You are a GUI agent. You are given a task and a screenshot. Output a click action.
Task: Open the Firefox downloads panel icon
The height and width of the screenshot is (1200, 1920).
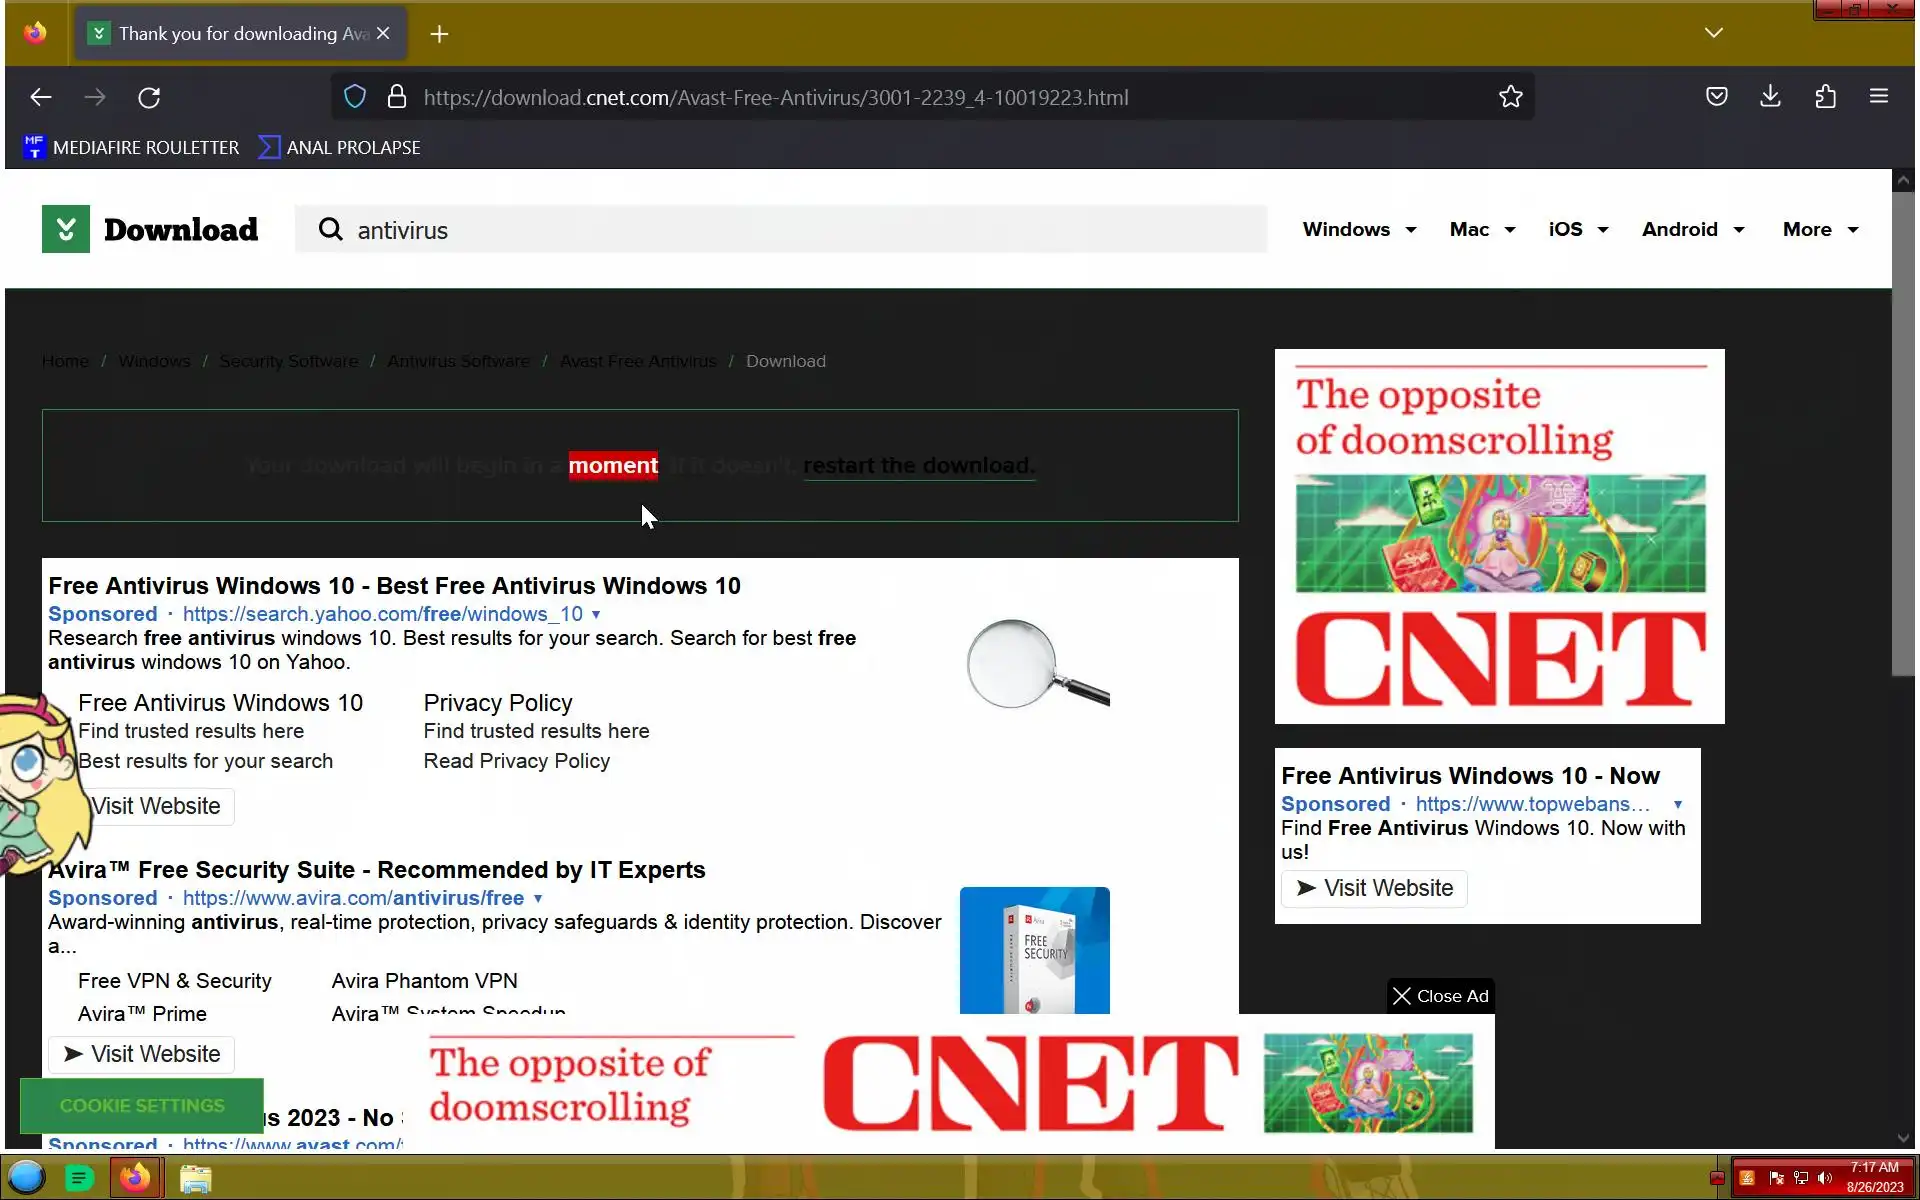[1770, 96]
